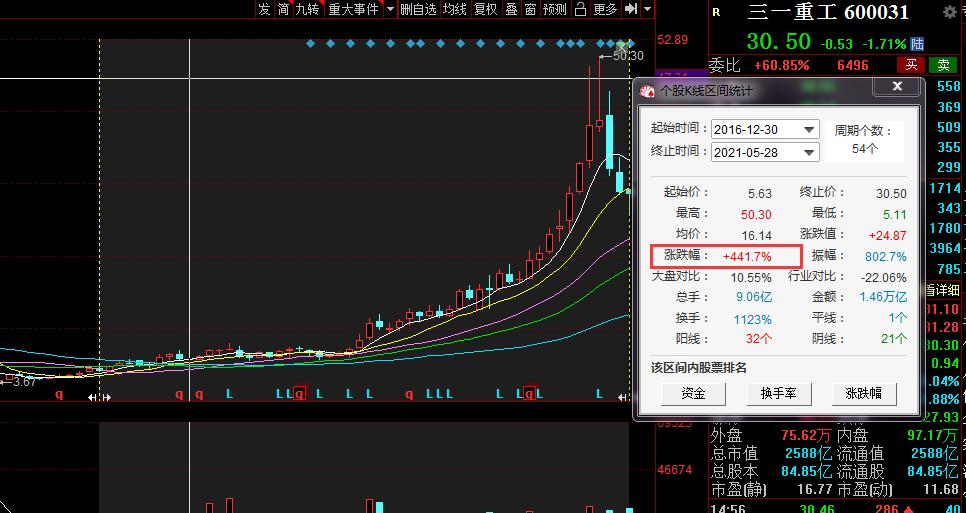
Task: Click the 叠 overlay button
Action: [511, 9]
